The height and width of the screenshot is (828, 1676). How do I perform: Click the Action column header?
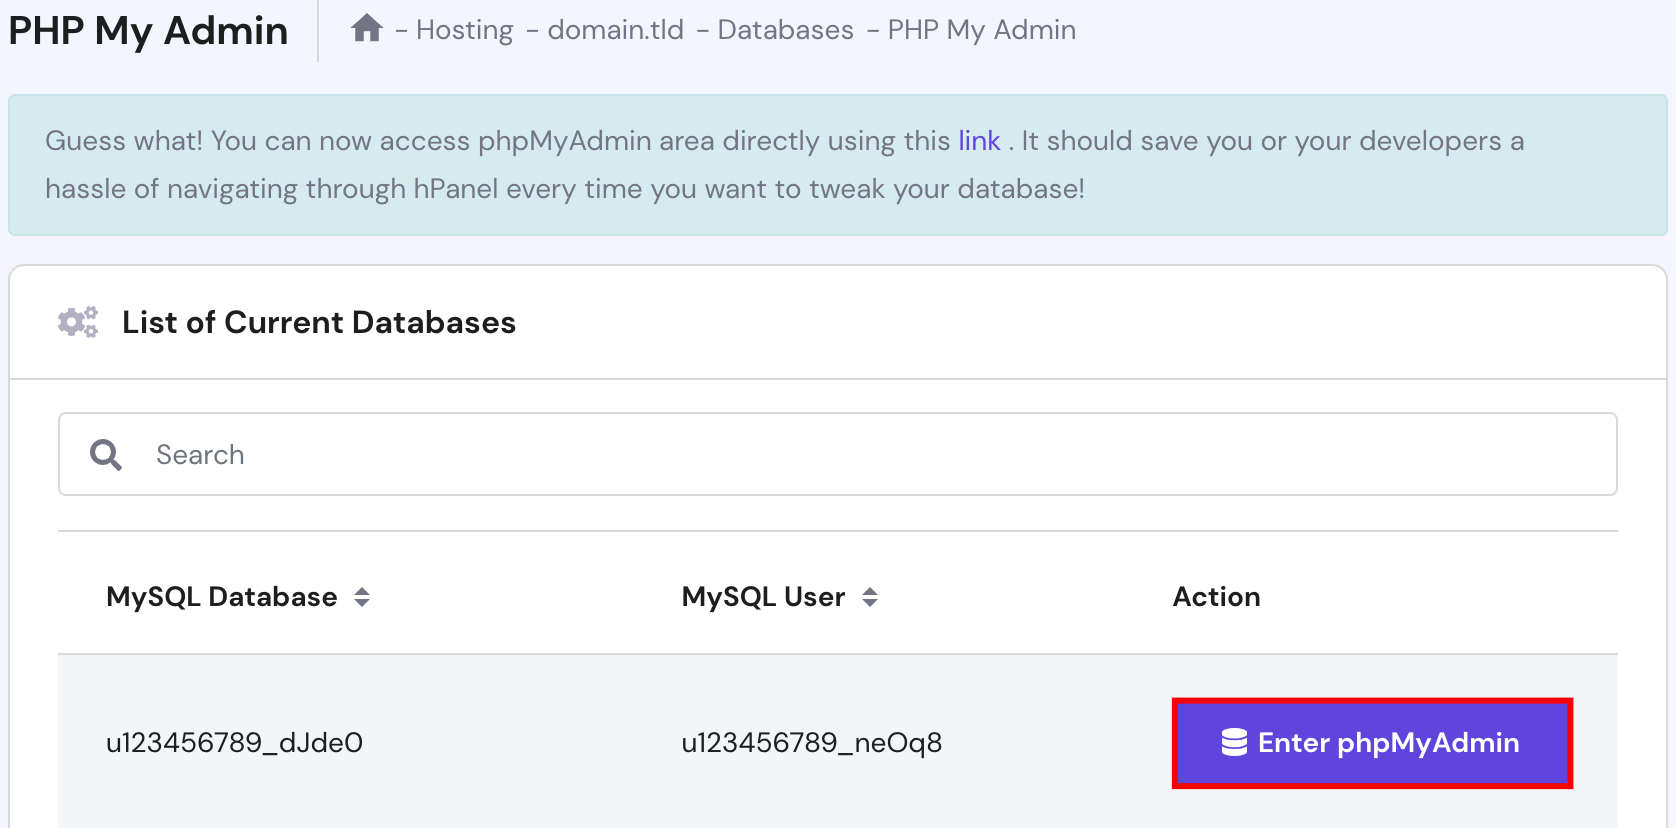click(x=1216, y=597)
